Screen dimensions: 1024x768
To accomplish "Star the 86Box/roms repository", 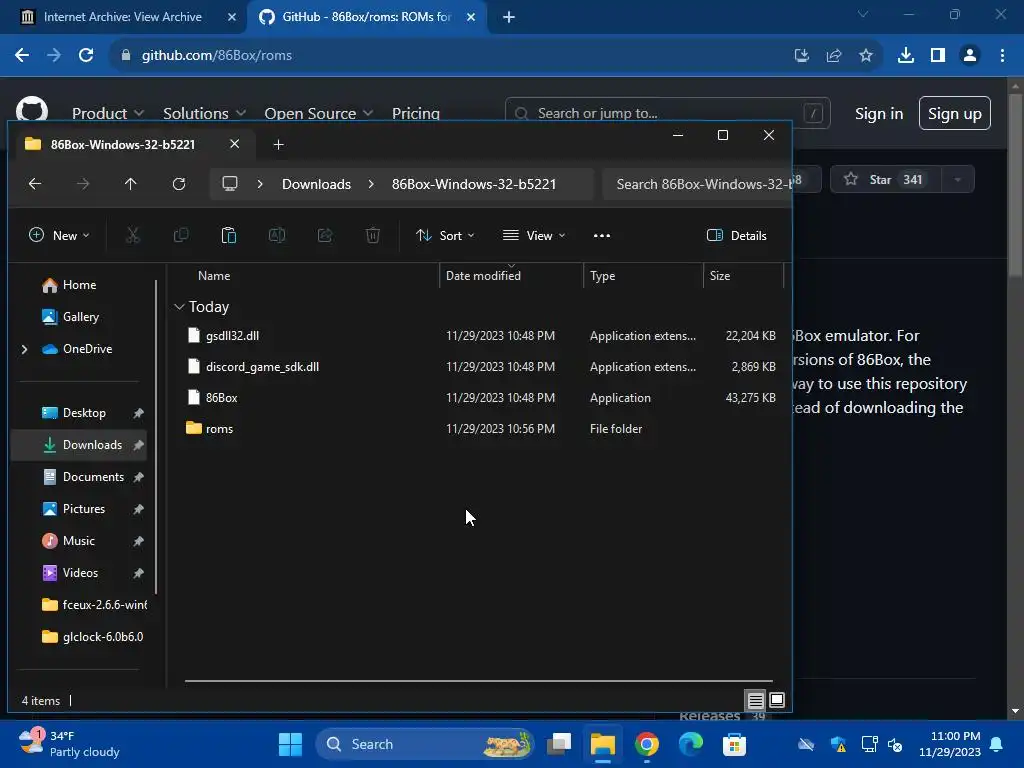I will point(885,180).
